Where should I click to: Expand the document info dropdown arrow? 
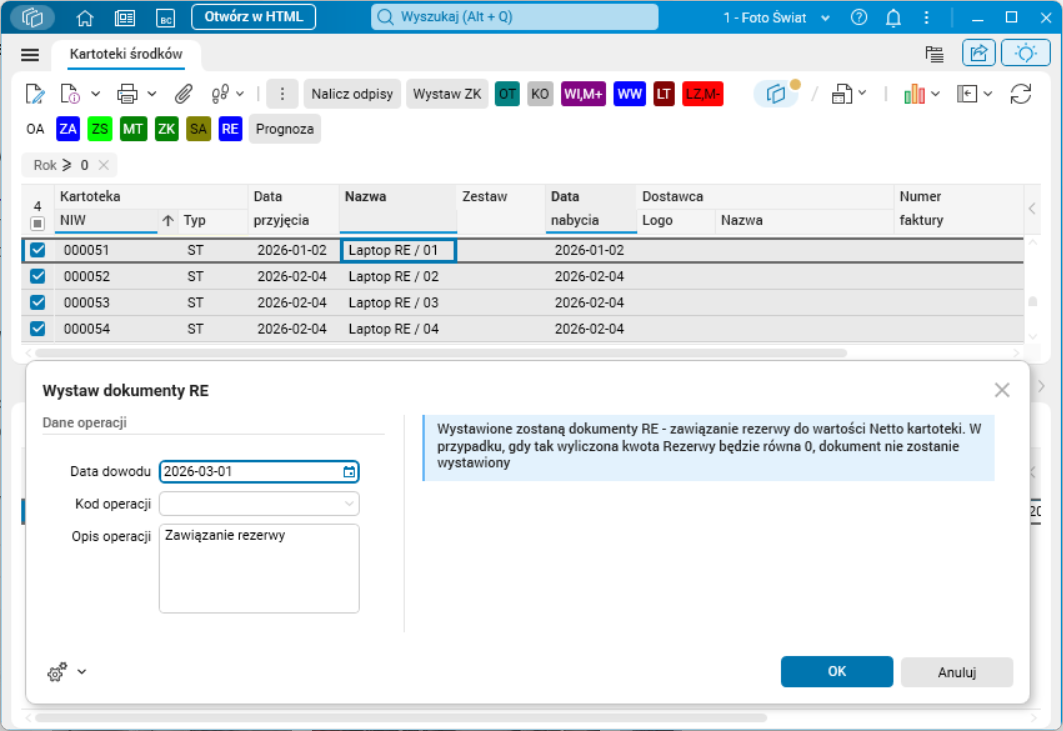96,94
